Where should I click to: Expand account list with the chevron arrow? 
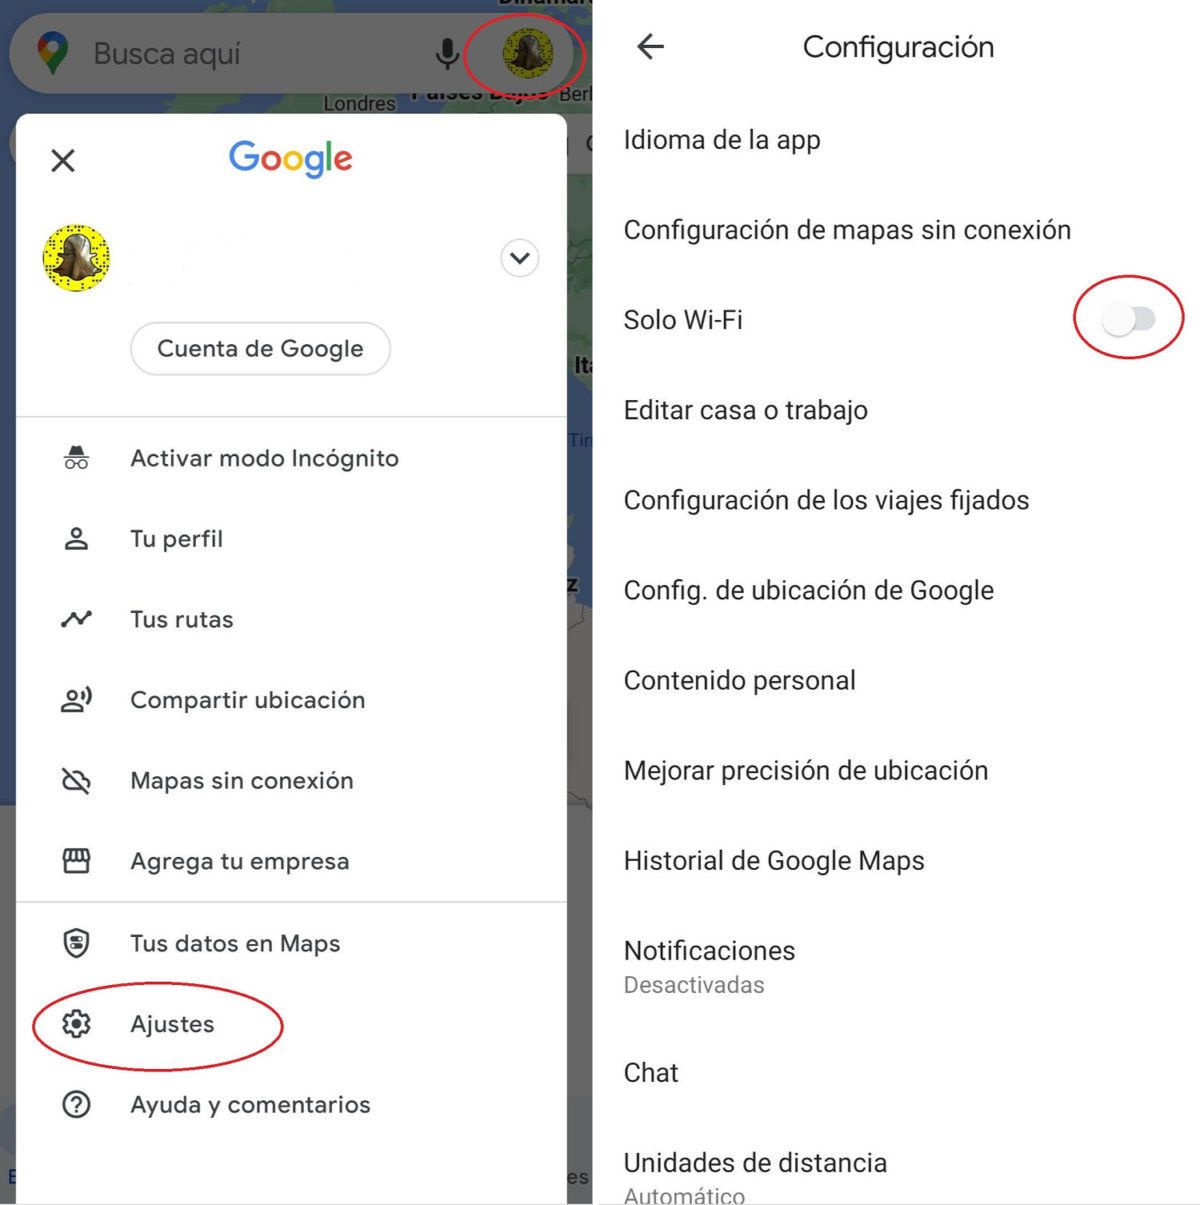pos(520,258)
